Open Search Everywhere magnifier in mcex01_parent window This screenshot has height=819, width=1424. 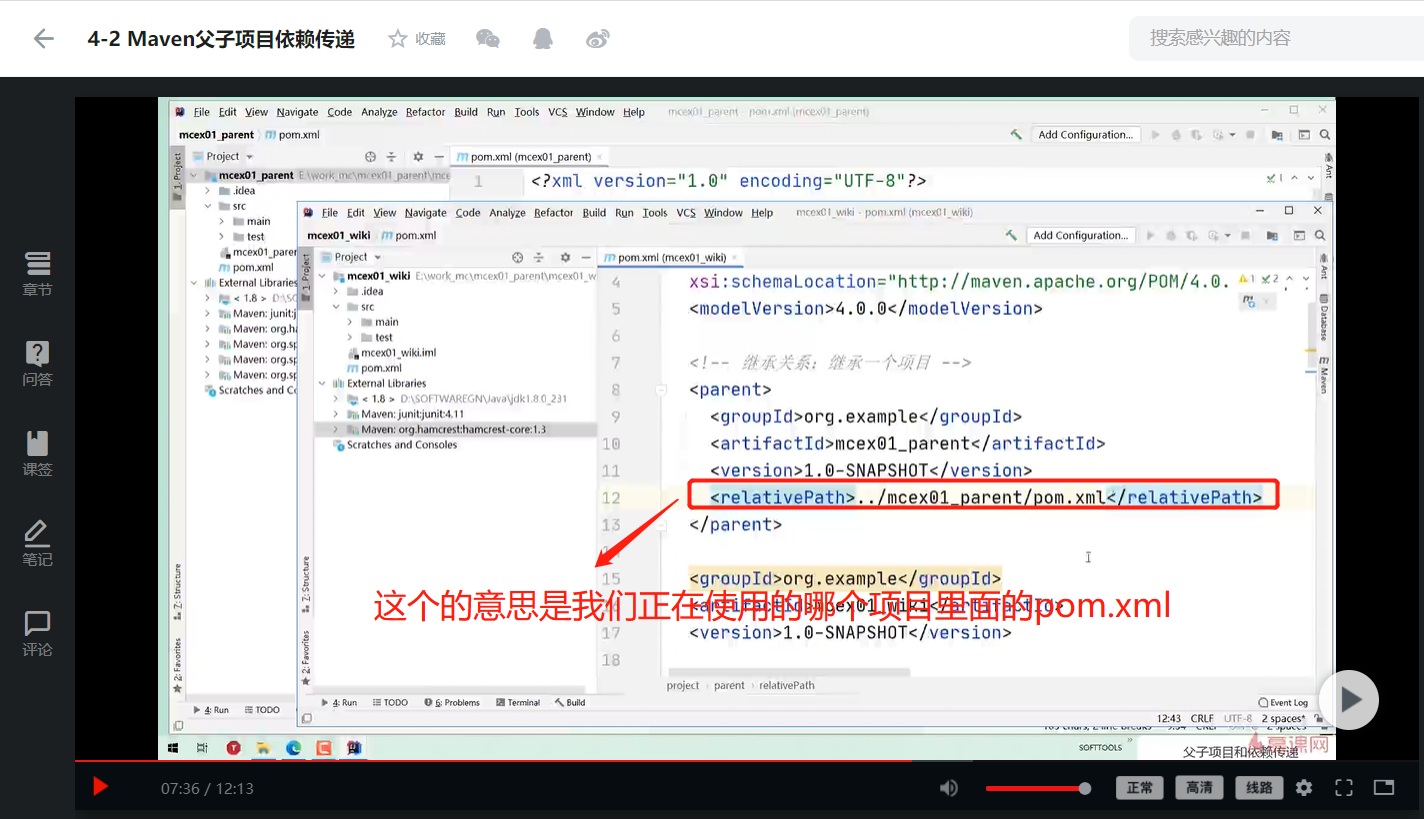click(x=1325, y=134)
